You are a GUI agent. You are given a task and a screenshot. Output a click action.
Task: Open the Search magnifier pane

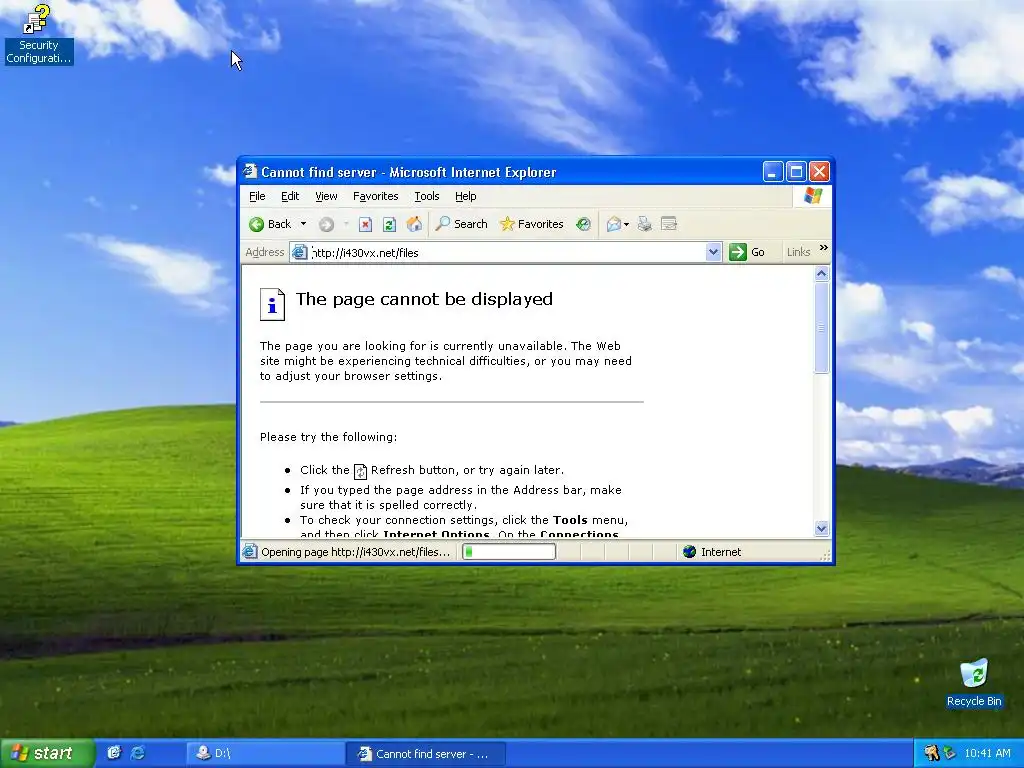(462, 224)
